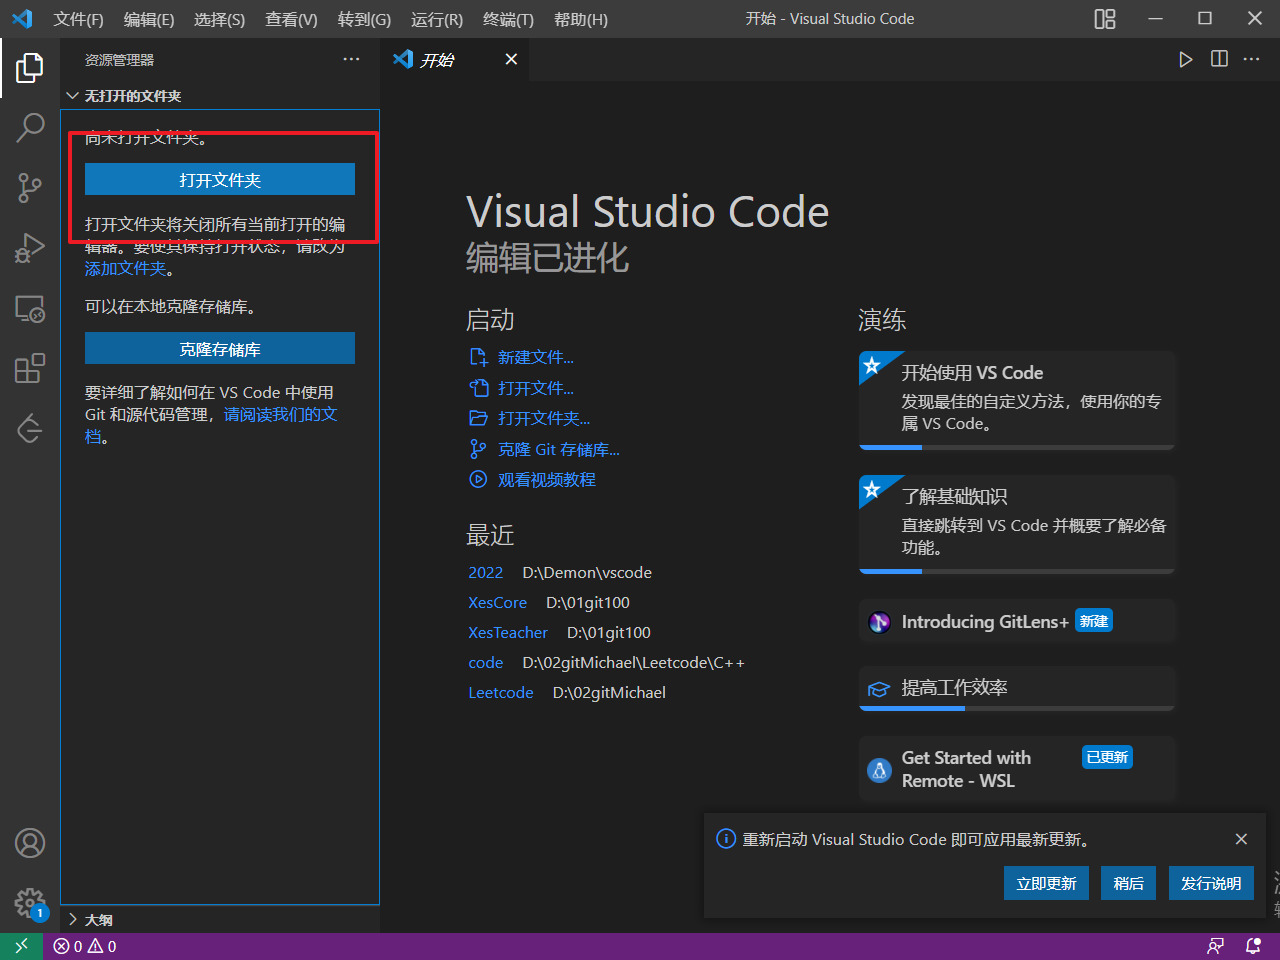Open the Run and Debug view icon

tap(30, 247)
